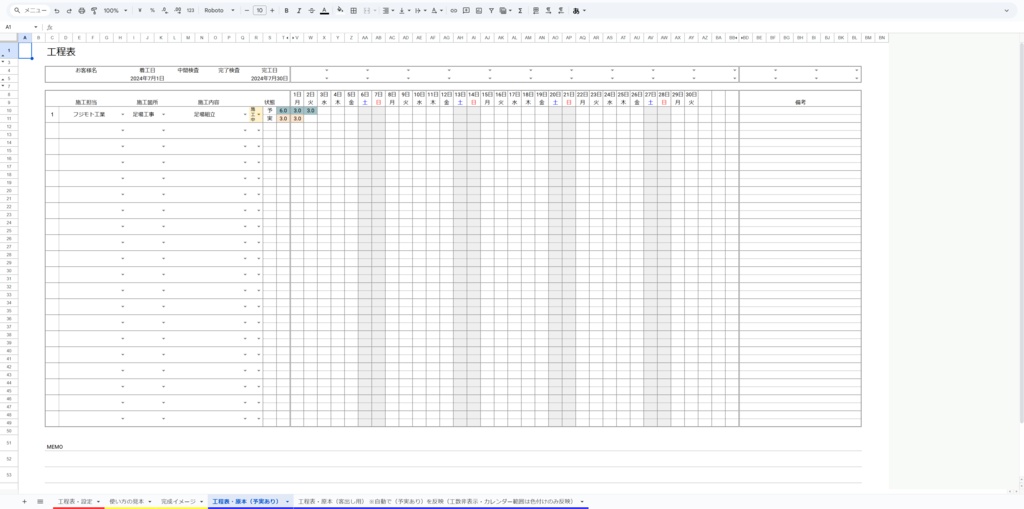Format cell as percent
The width and height of the screenshot is (1024, 509).
(152, 10)
